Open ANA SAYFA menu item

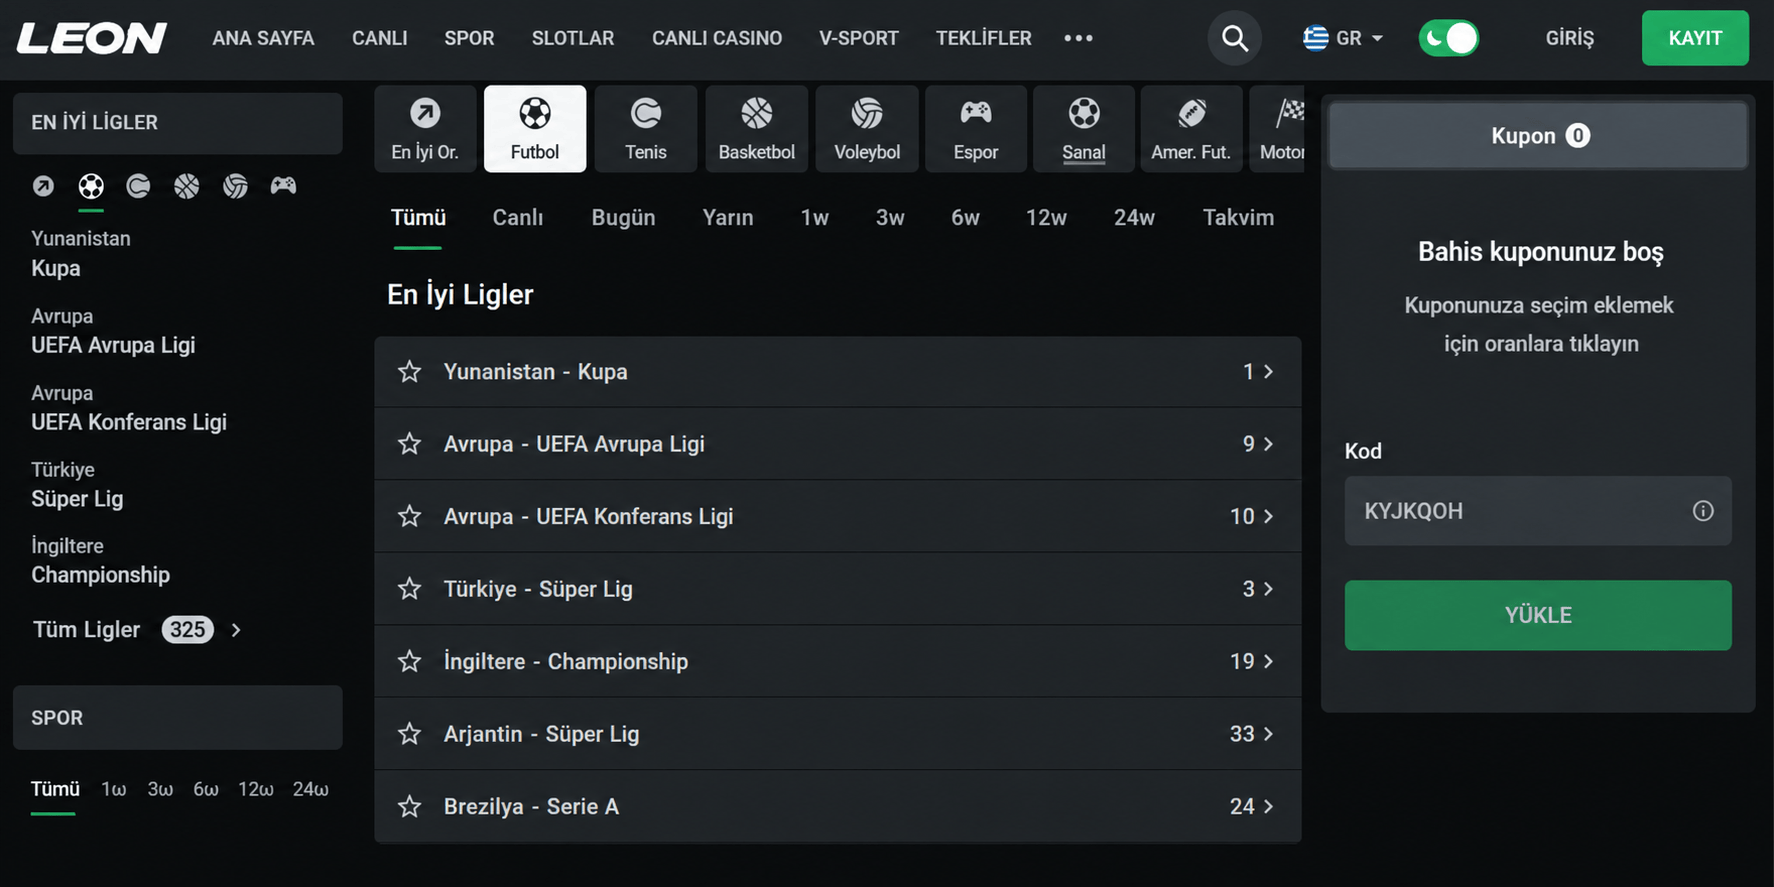(x=263, y=38)
